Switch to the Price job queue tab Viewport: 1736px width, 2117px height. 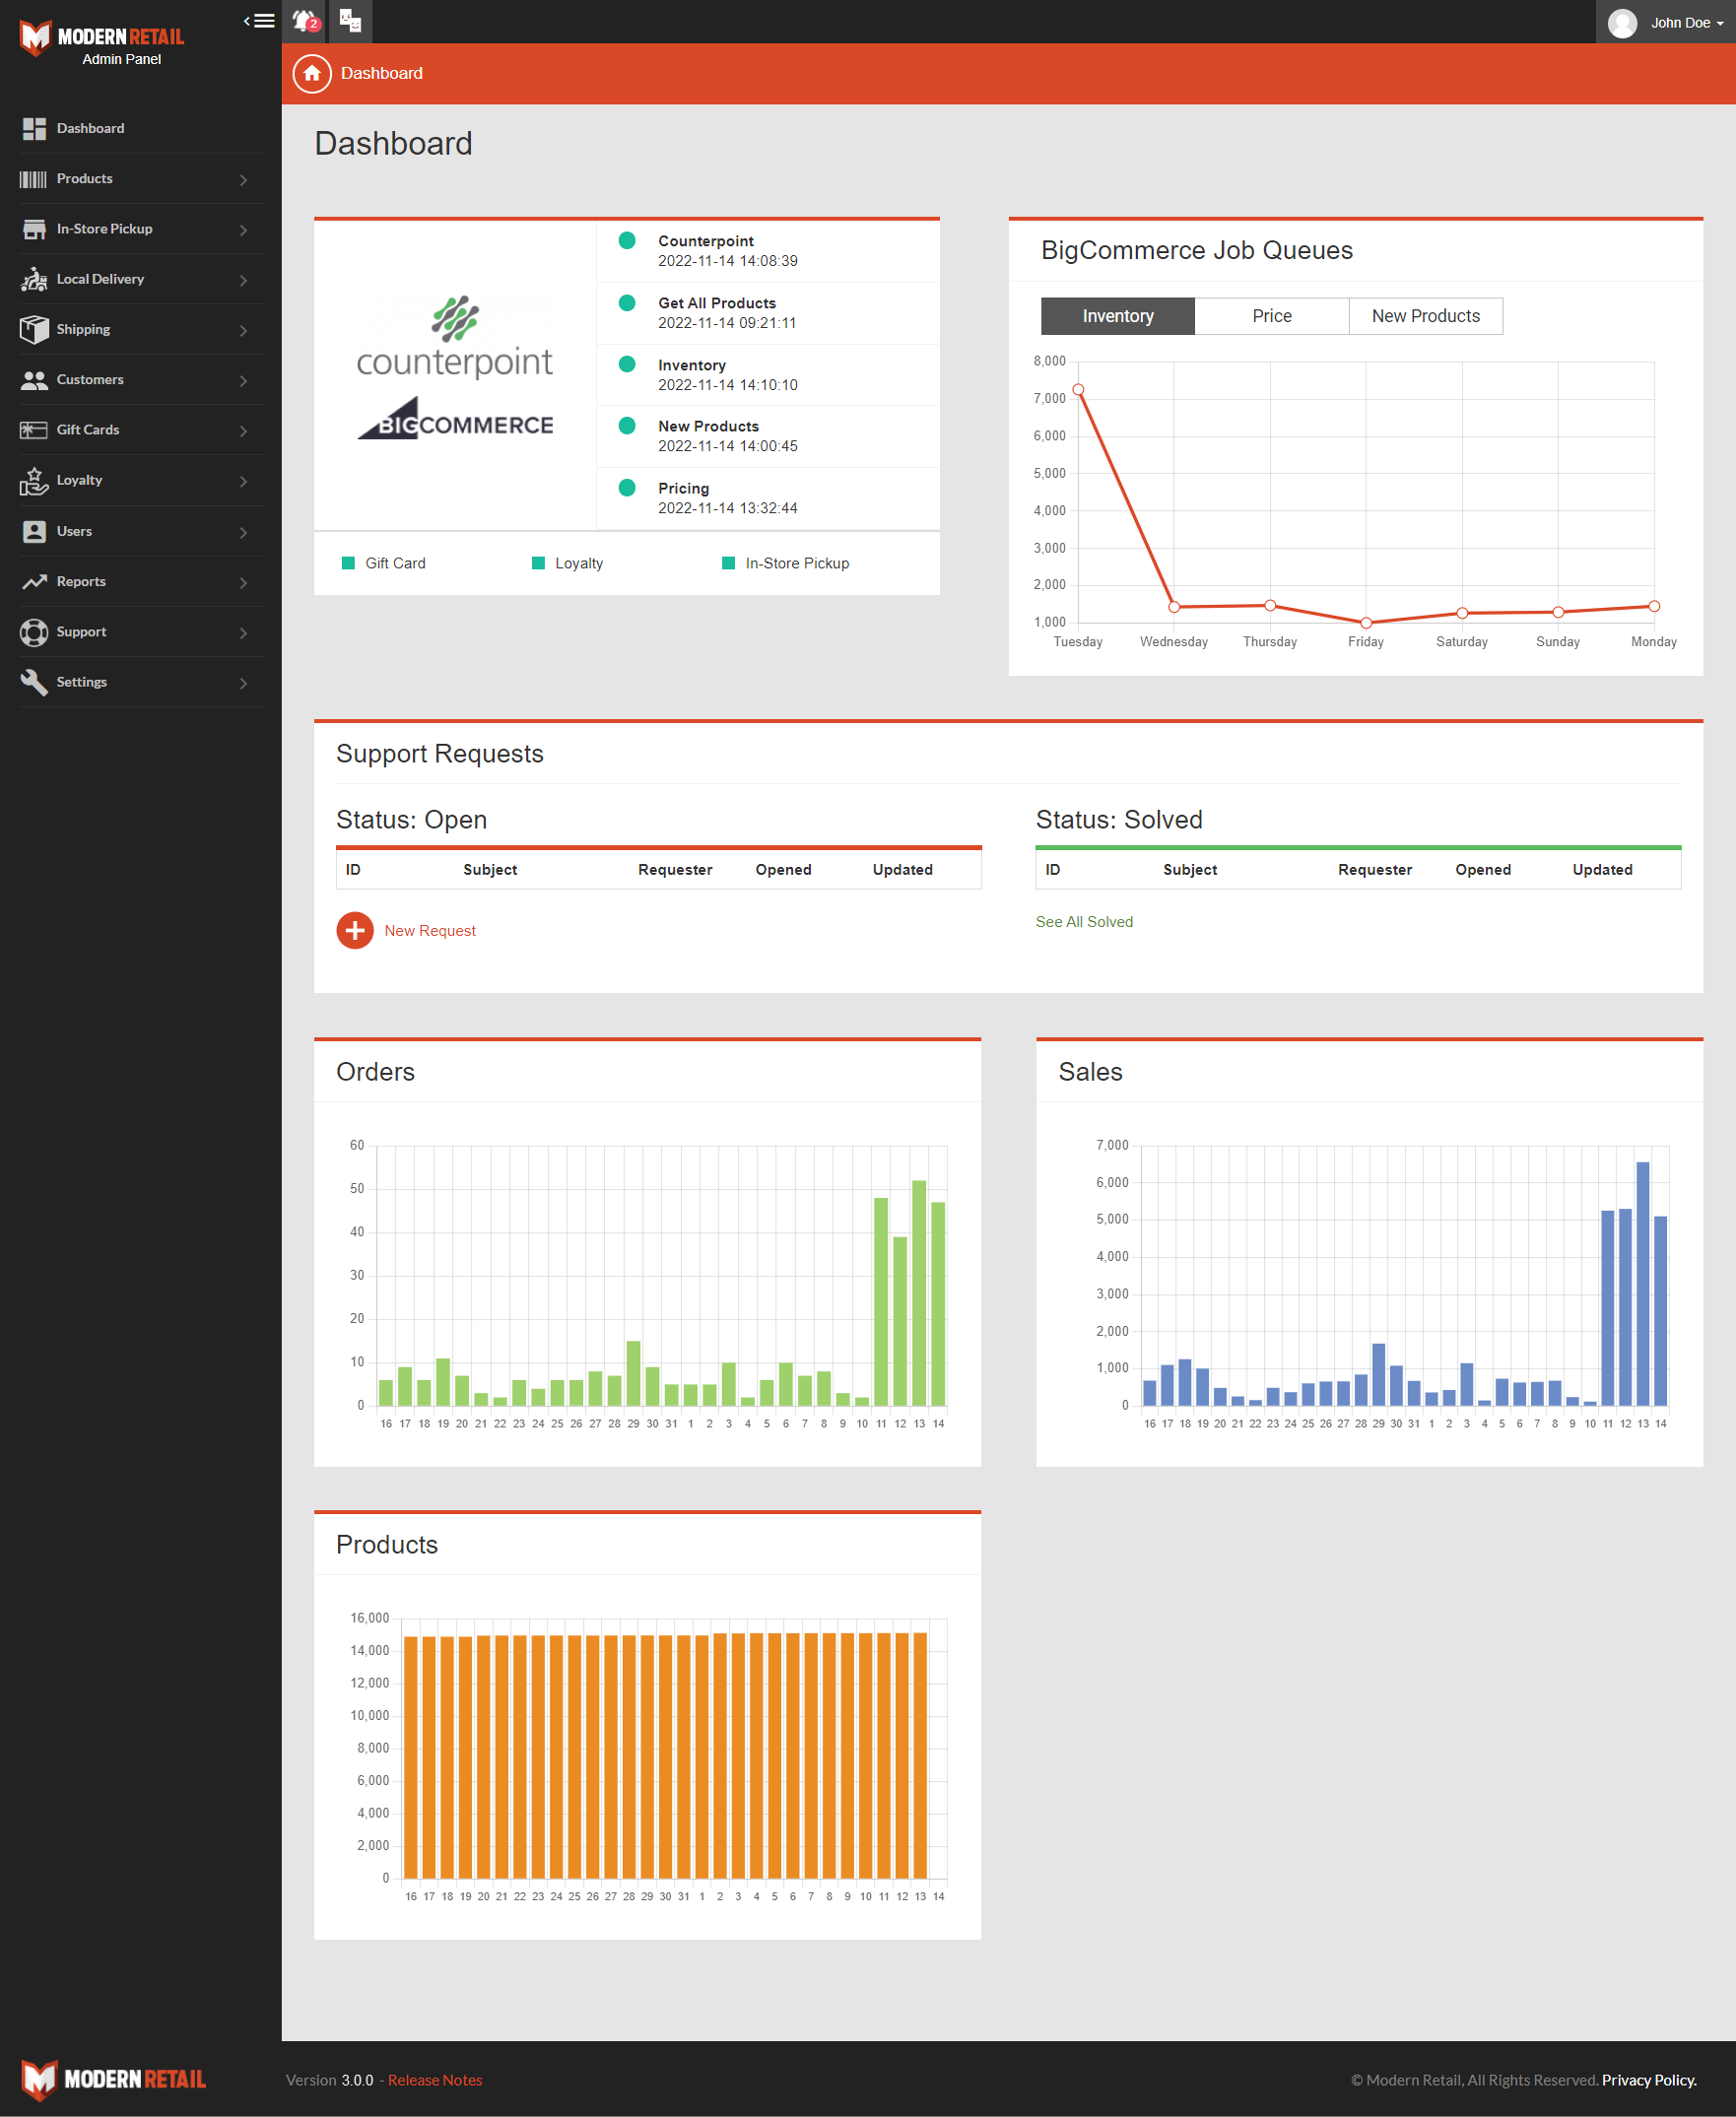(x=1271, y=316)
